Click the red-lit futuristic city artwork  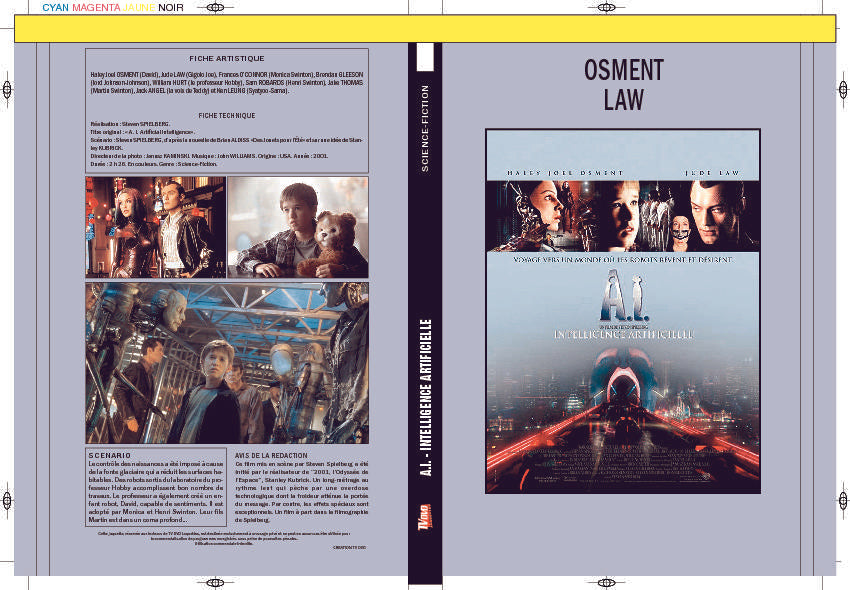pyautogui.click(x=623, y=420)
